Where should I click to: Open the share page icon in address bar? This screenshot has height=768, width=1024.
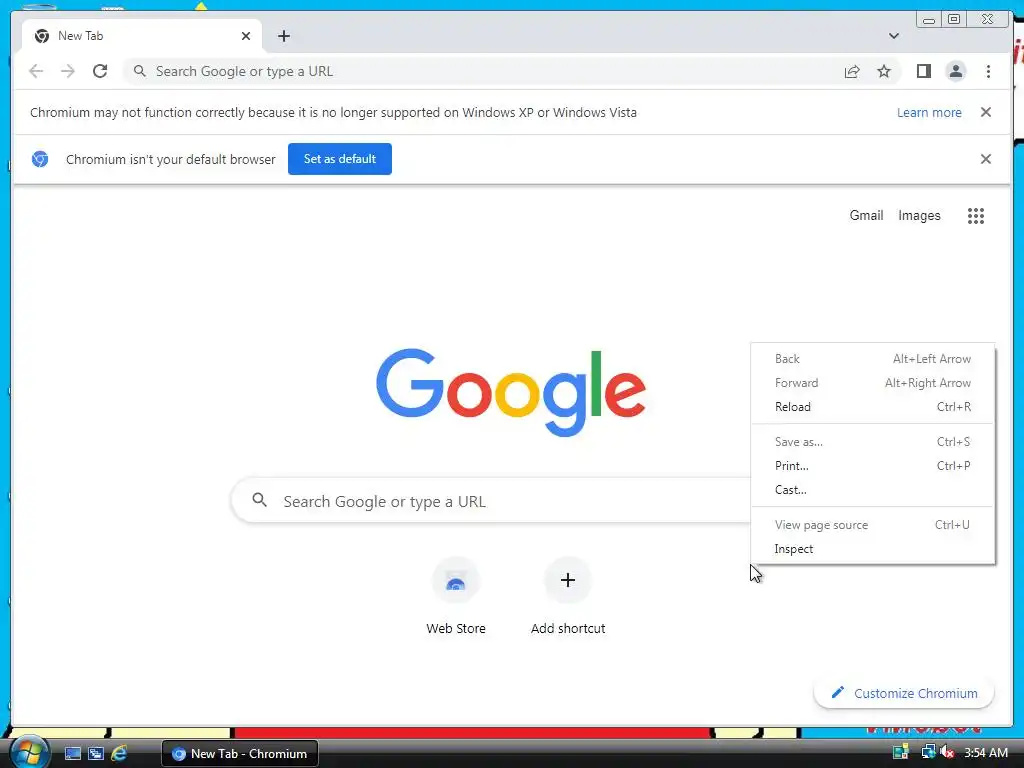852,71
